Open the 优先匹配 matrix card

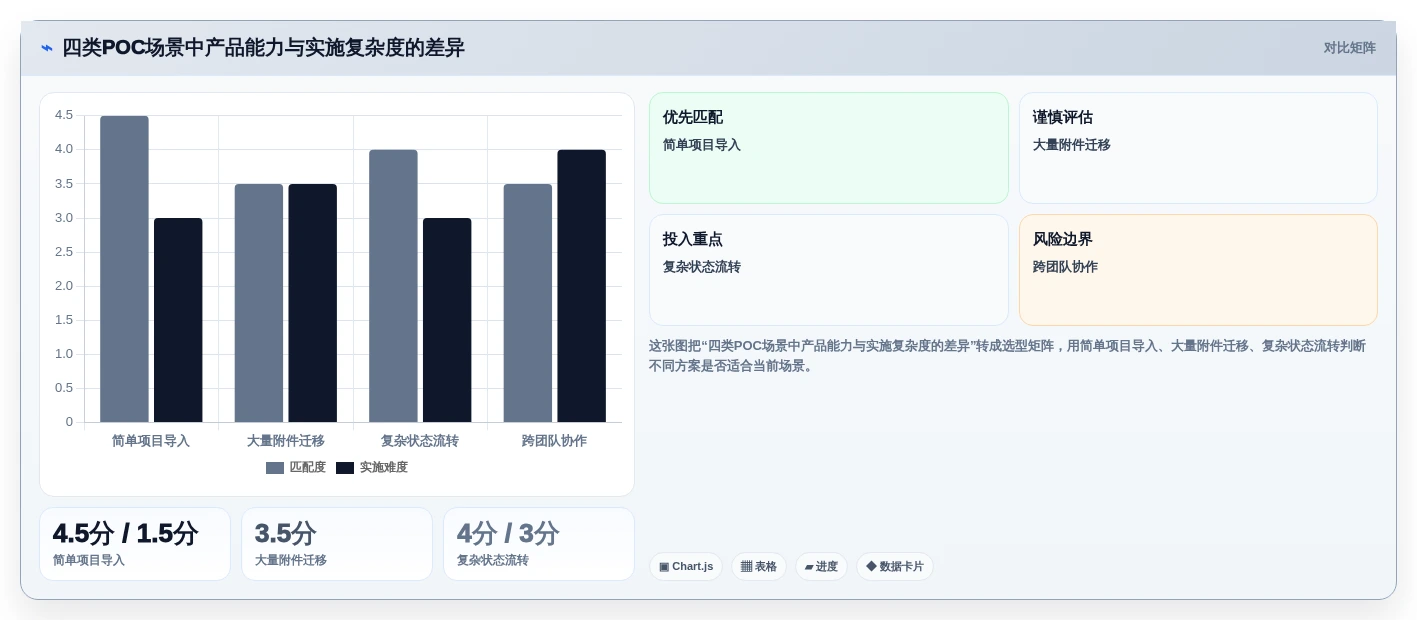click(x=829, y=148)
